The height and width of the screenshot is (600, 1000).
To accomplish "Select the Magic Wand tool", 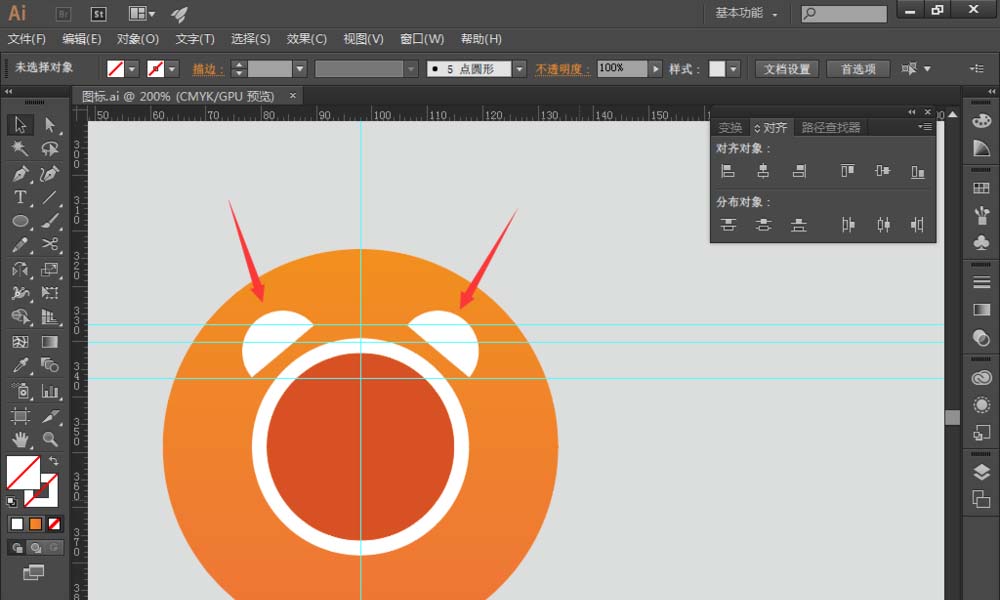I will point(20,149).
